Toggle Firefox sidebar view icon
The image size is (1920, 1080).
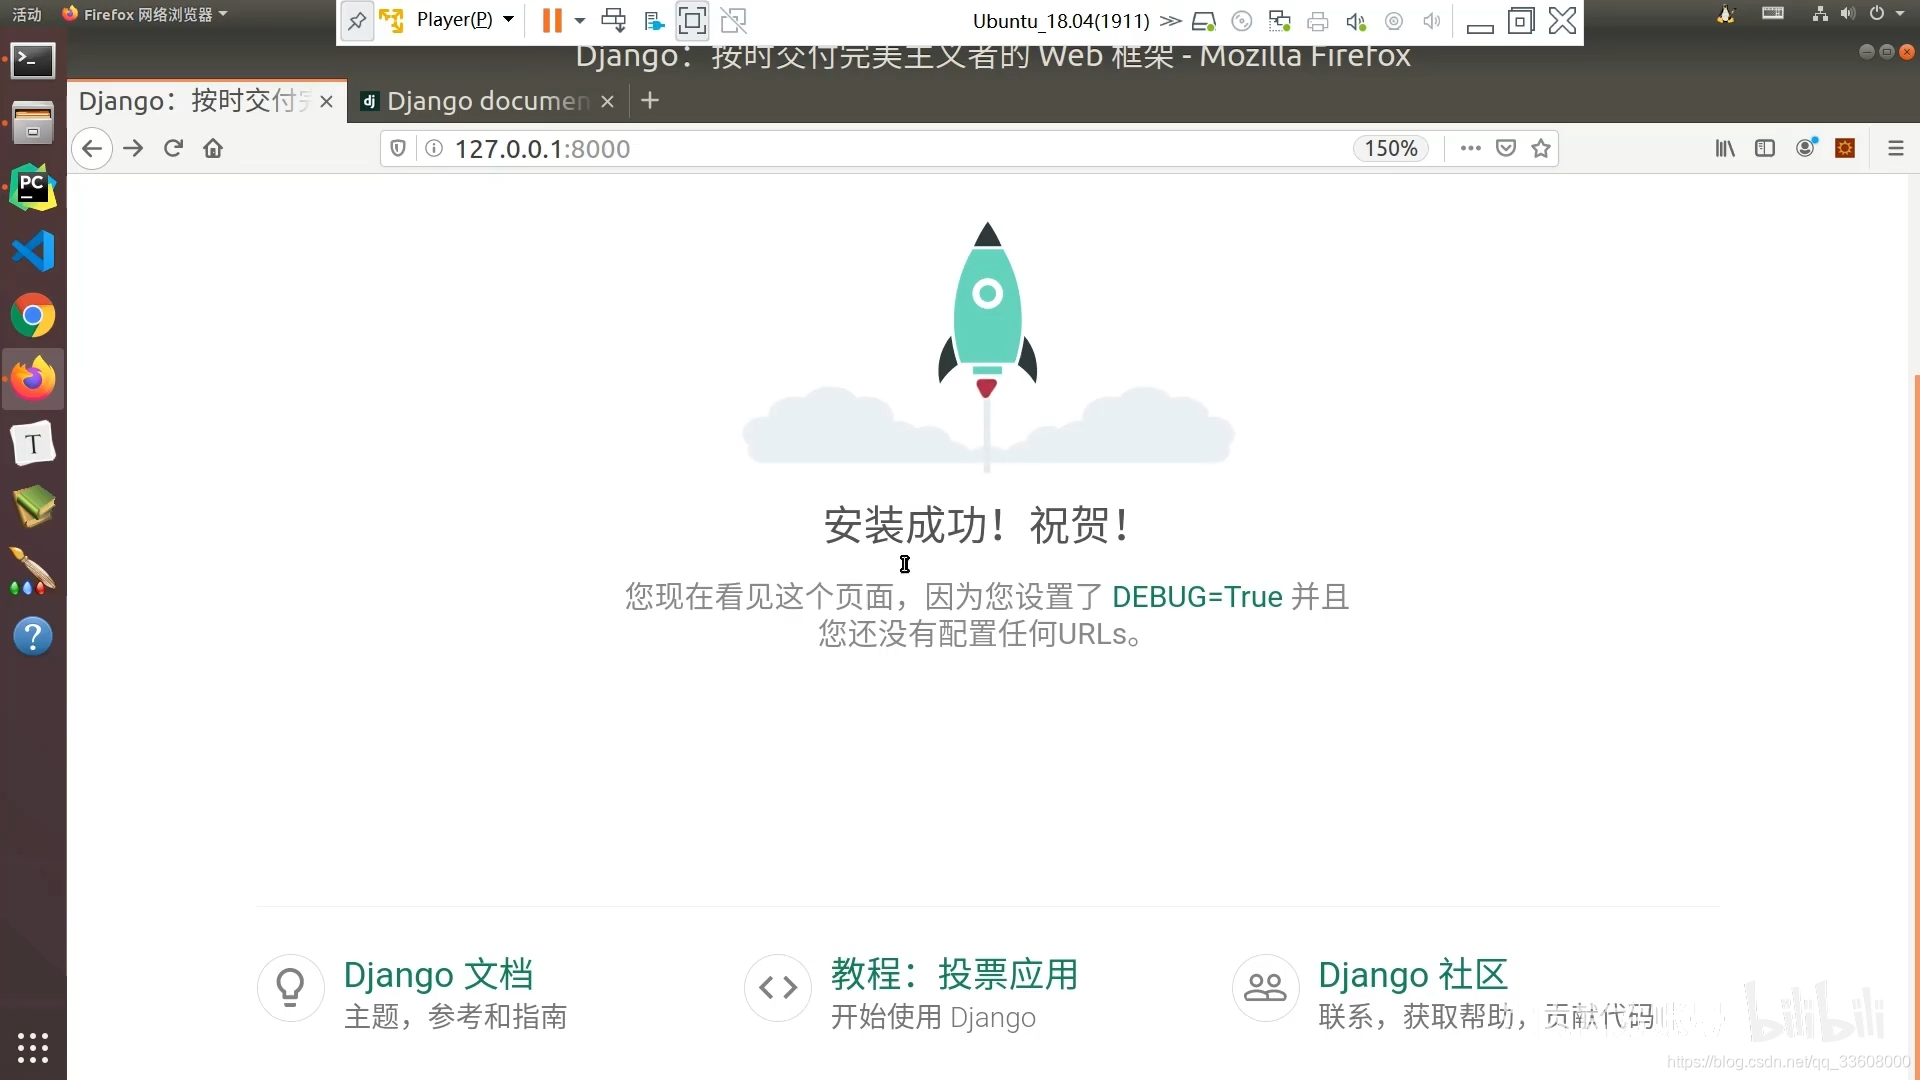[1765, 149]
